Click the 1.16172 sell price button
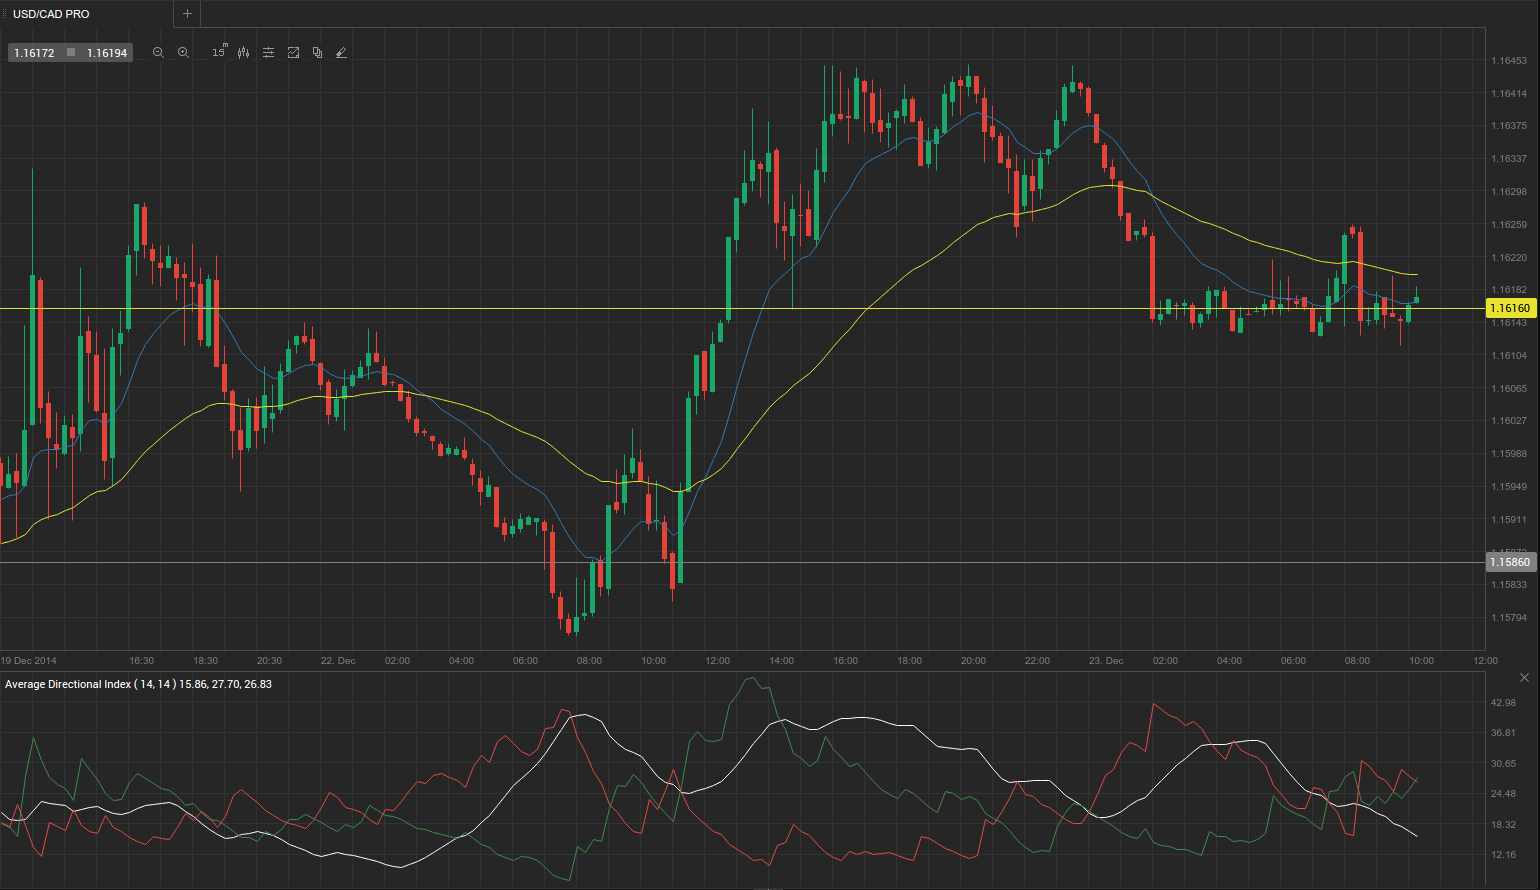Screen dimensions: 1540x890 pos(34,53)
